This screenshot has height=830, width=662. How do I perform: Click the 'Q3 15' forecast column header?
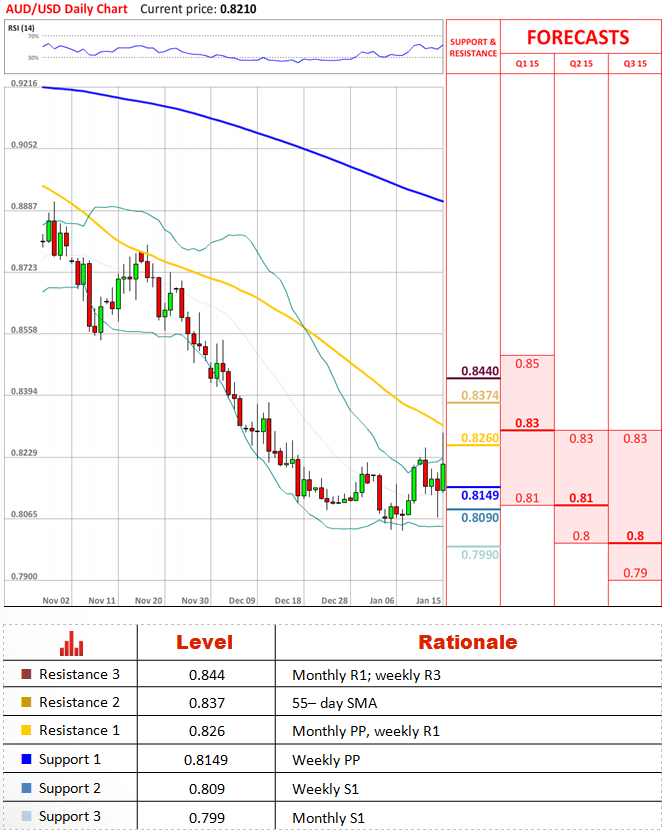[x=635, y=64]
